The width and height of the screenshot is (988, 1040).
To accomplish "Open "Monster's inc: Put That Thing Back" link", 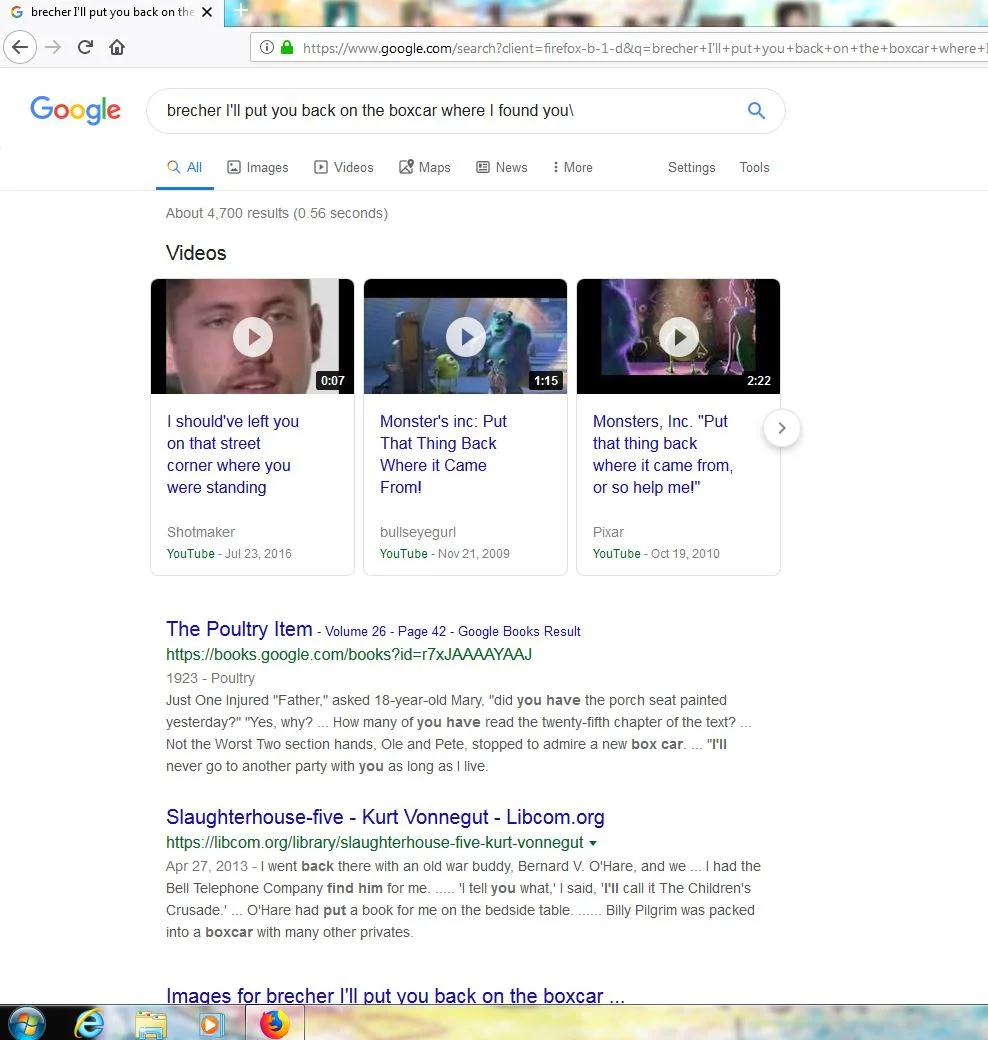I will click(x=443, y=454).
